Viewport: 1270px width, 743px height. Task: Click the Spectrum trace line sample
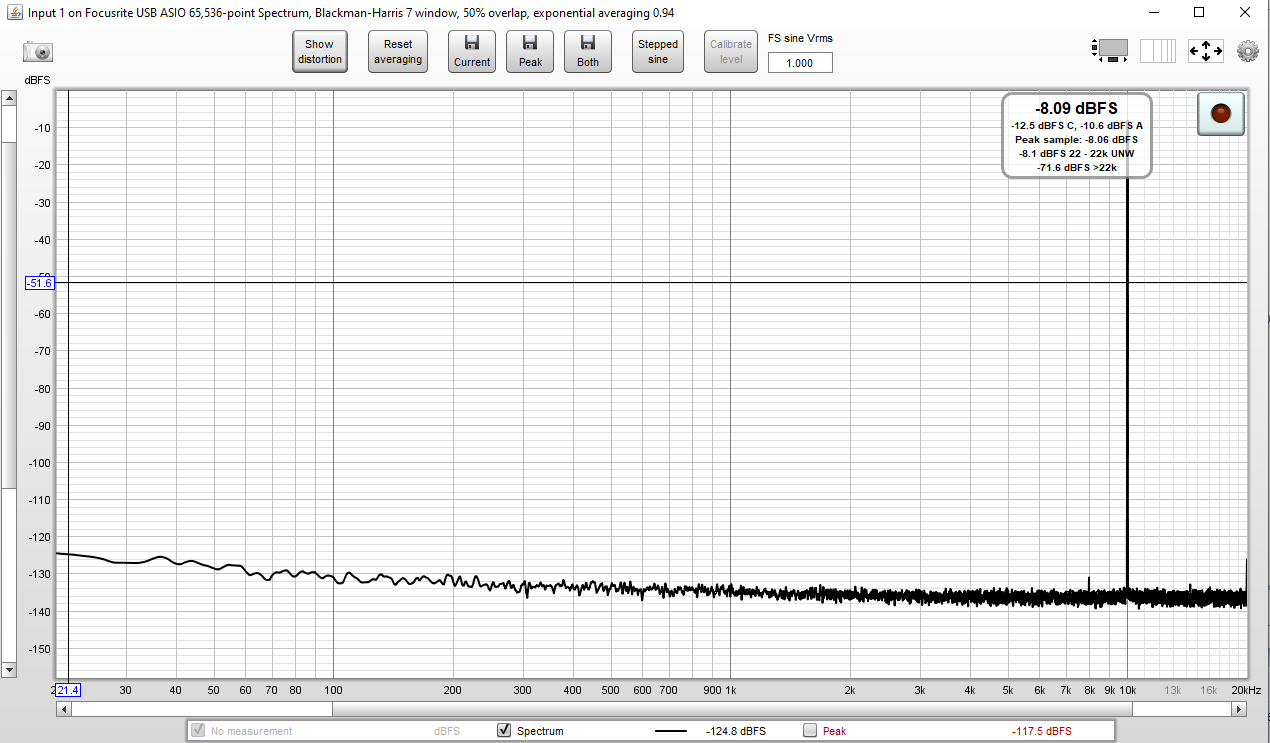[x=671, y=731]
